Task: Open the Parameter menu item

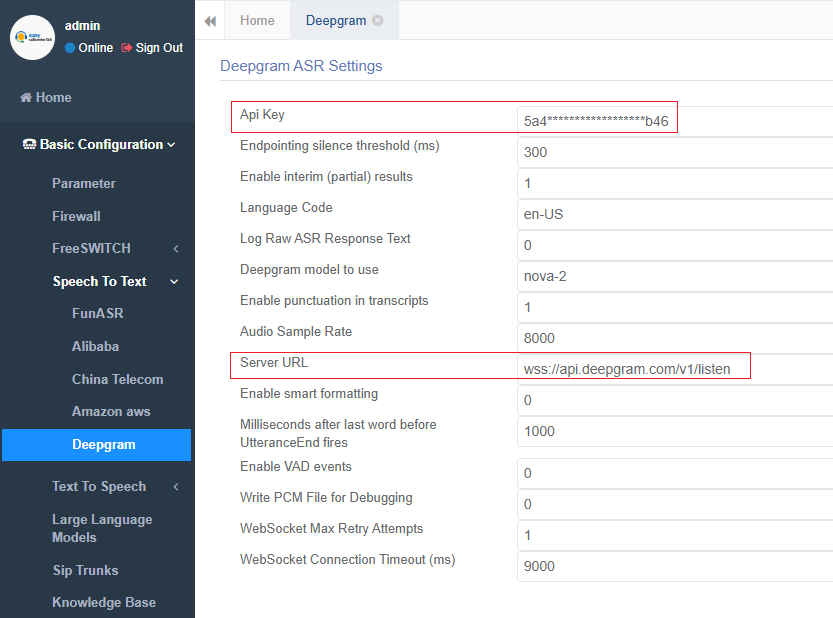Action: (x=84, y=183)
